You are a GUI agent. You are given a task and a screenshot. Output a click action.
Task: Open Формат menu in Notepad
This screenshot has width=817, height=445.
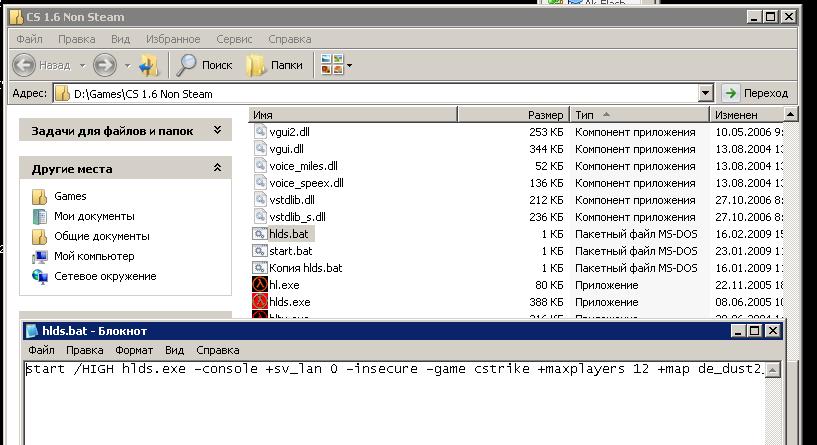pyautogui.click(x=134, y=350)
